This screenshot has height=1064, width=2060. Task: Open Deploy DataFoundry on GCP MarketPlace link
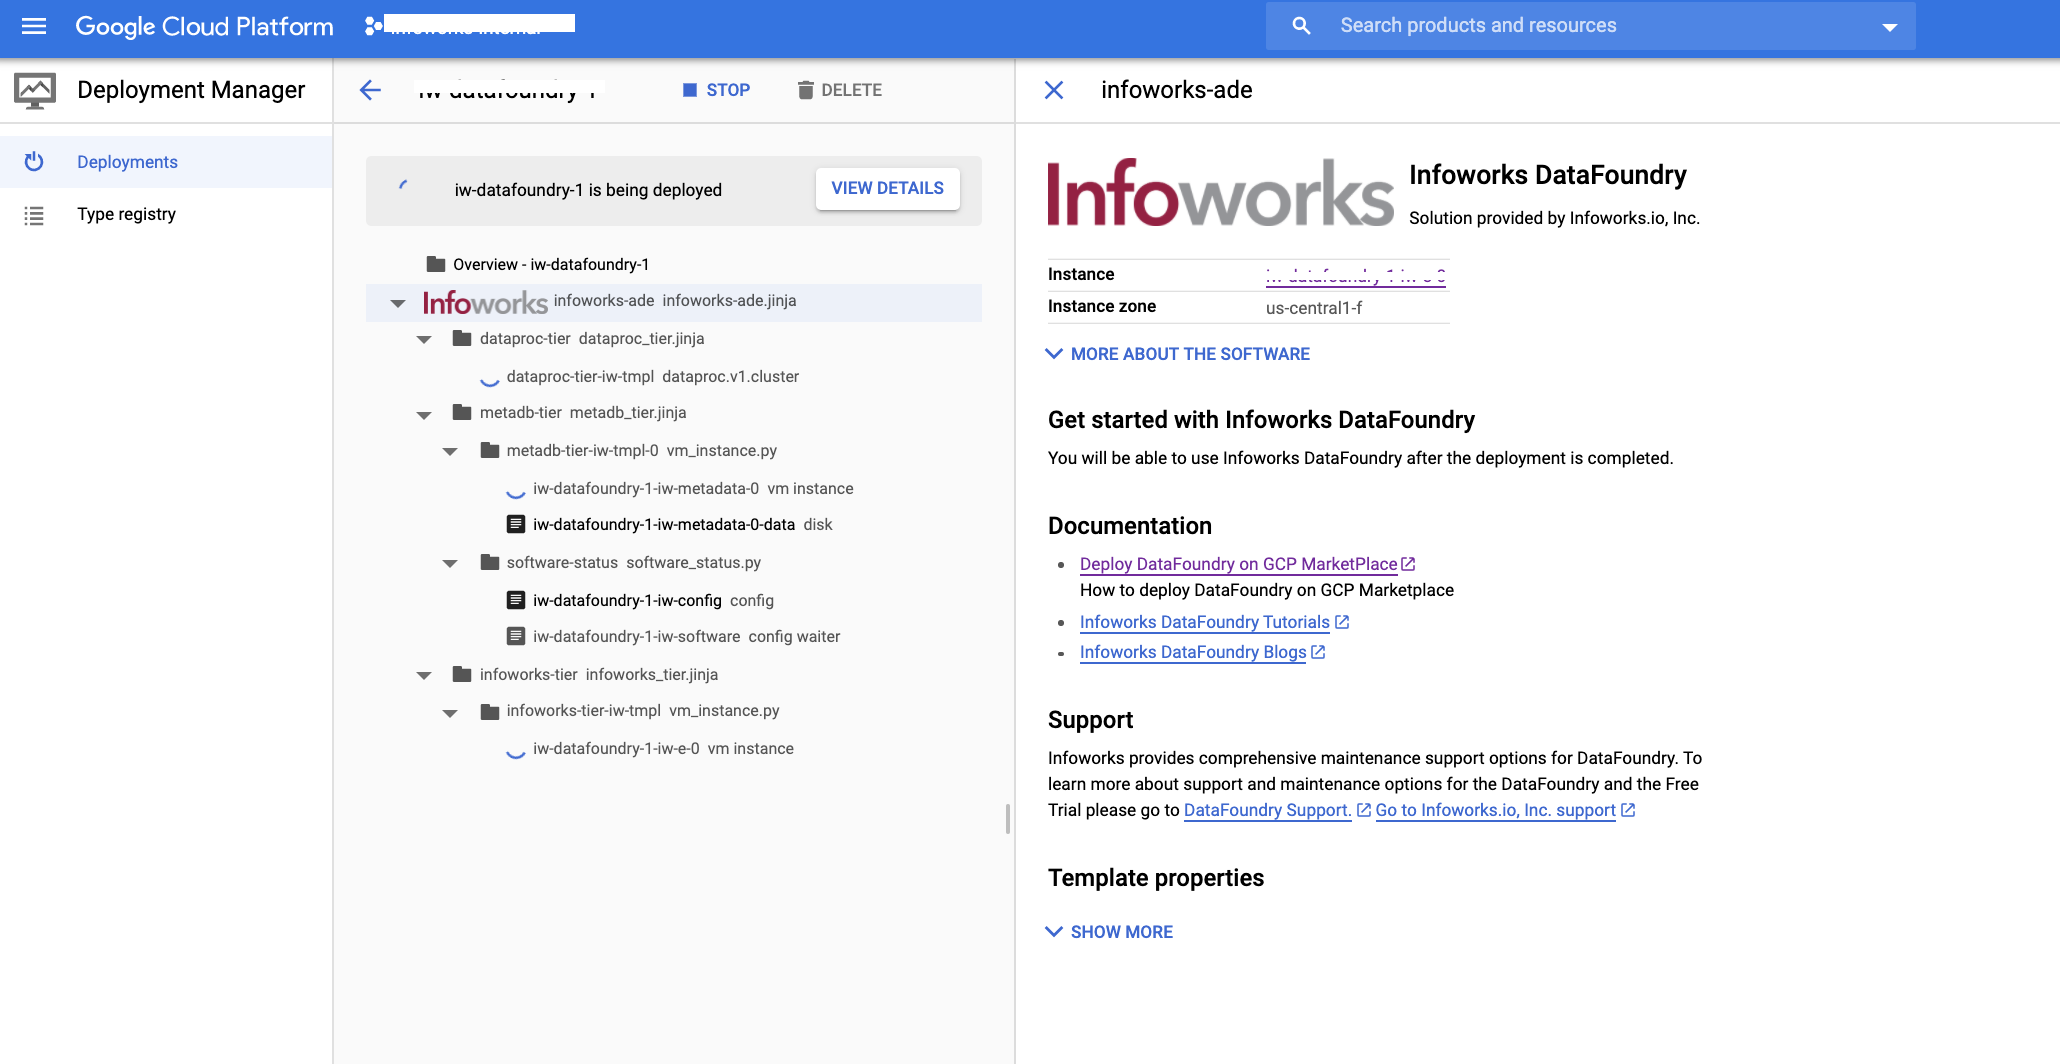pyautogui.click(x=1238, y=564)
